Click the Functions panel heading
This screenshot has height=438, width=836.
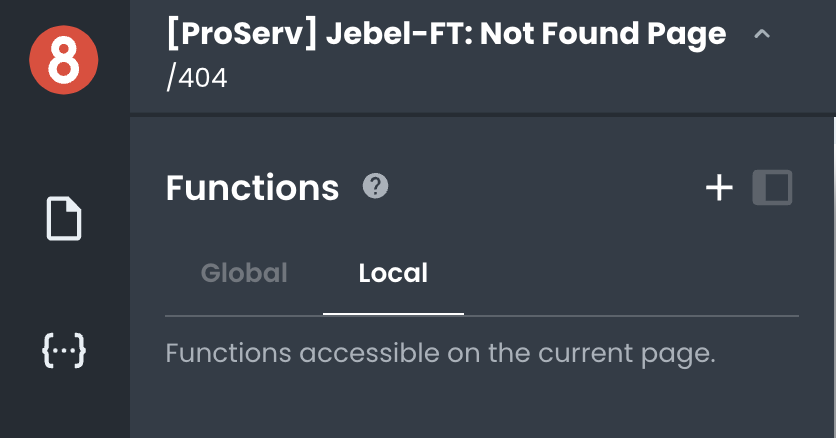252,187
